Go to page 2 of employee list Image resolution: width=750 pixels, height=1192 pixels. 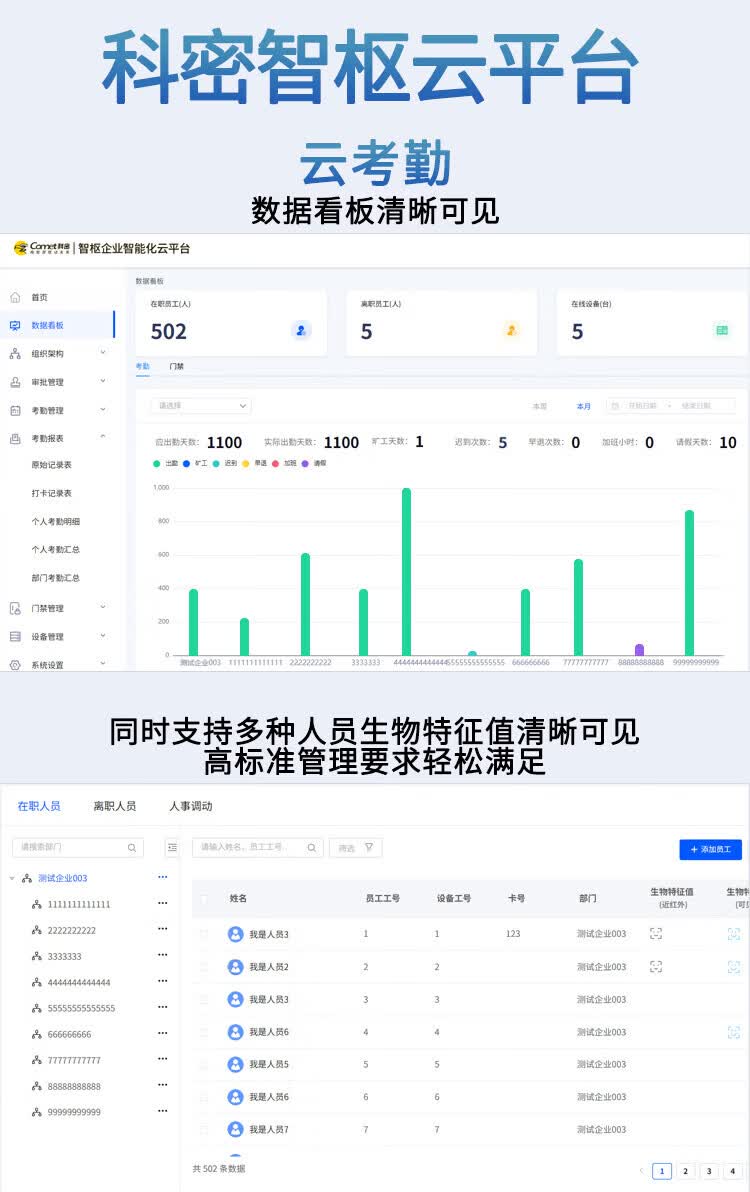coord(685,1171)
